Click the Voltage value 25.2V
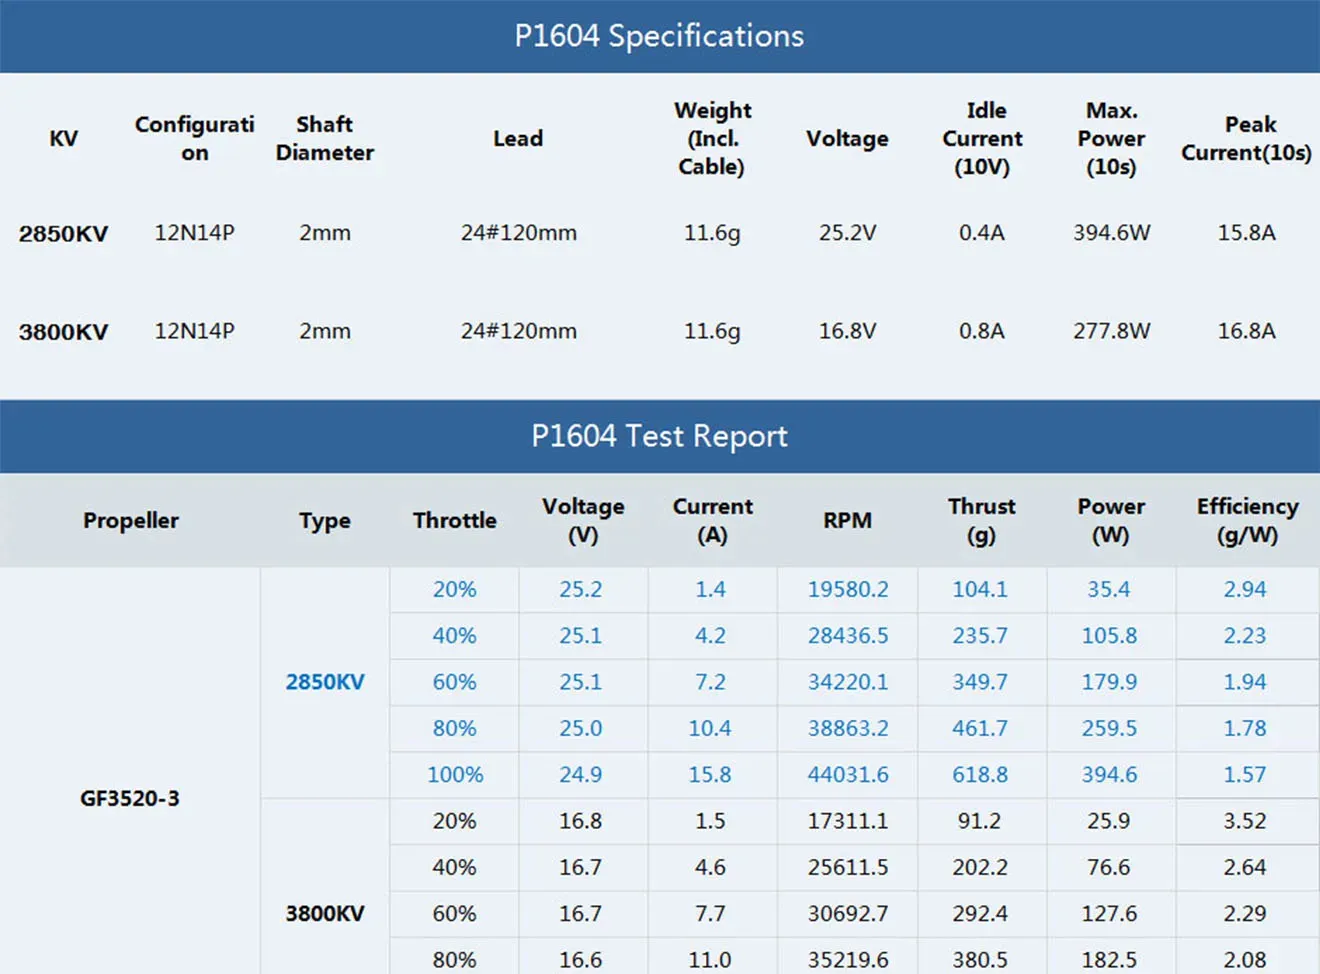1320x974 pixels. point(847,233)
